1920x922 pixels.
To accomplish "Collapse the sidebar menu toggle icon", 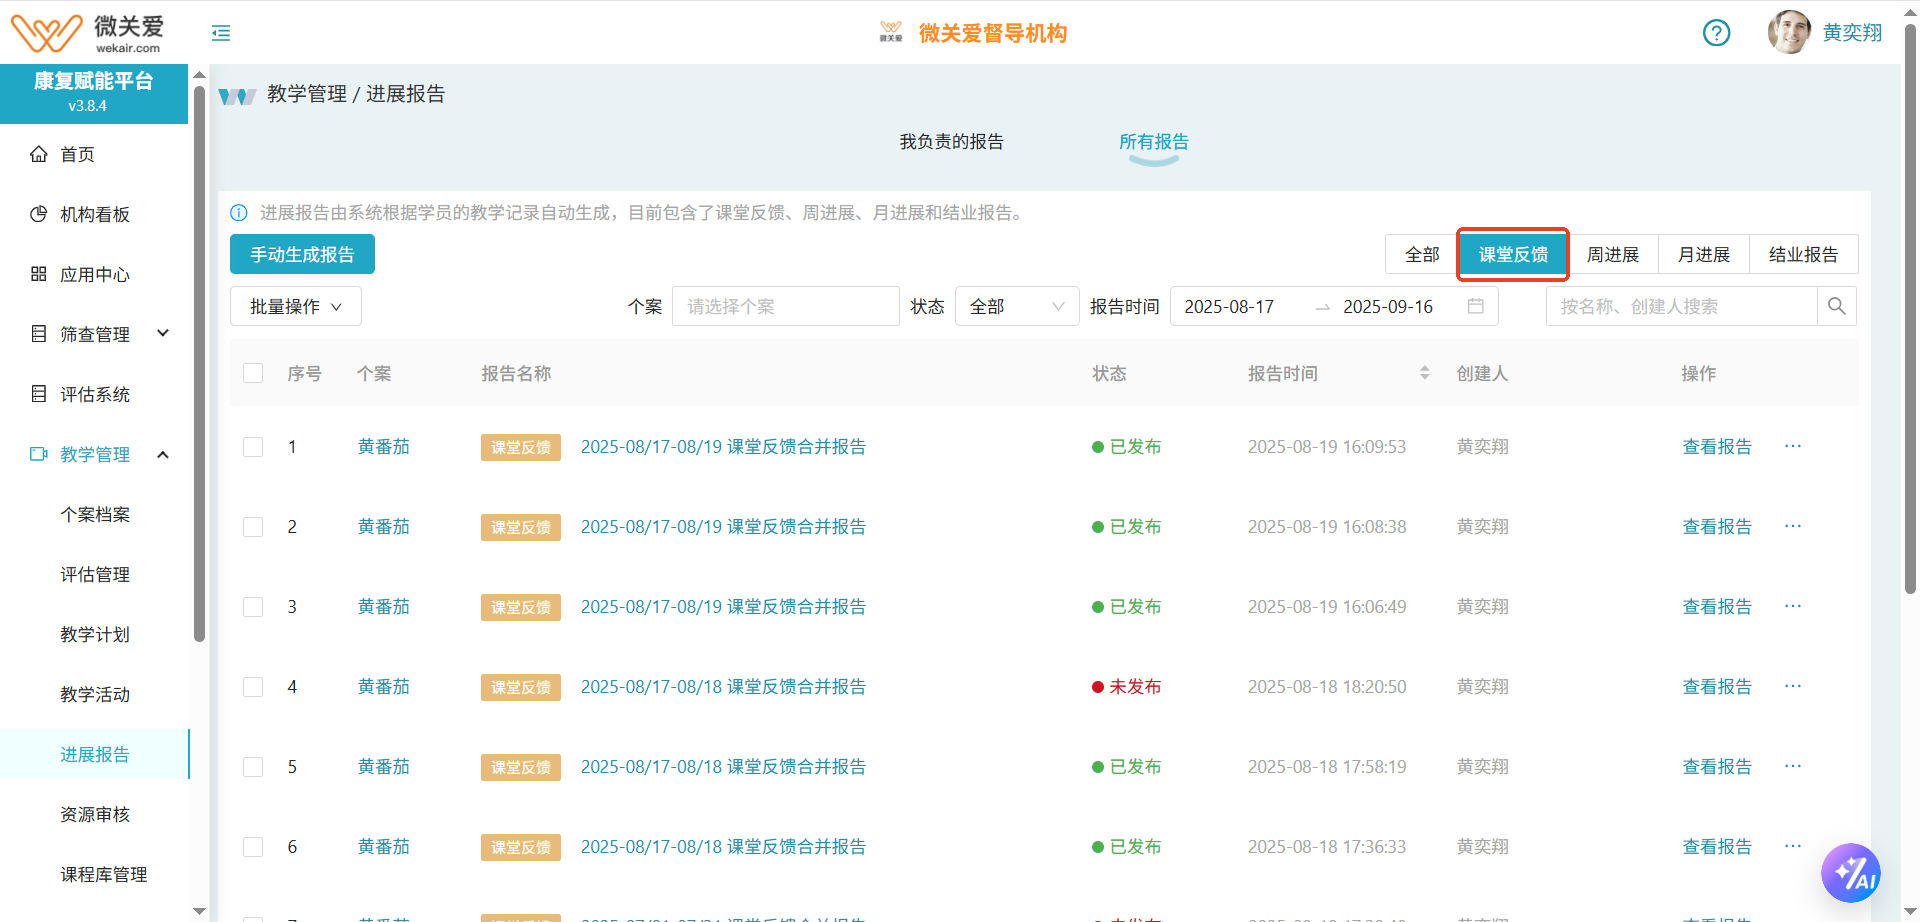I will (x=221, y=33).
